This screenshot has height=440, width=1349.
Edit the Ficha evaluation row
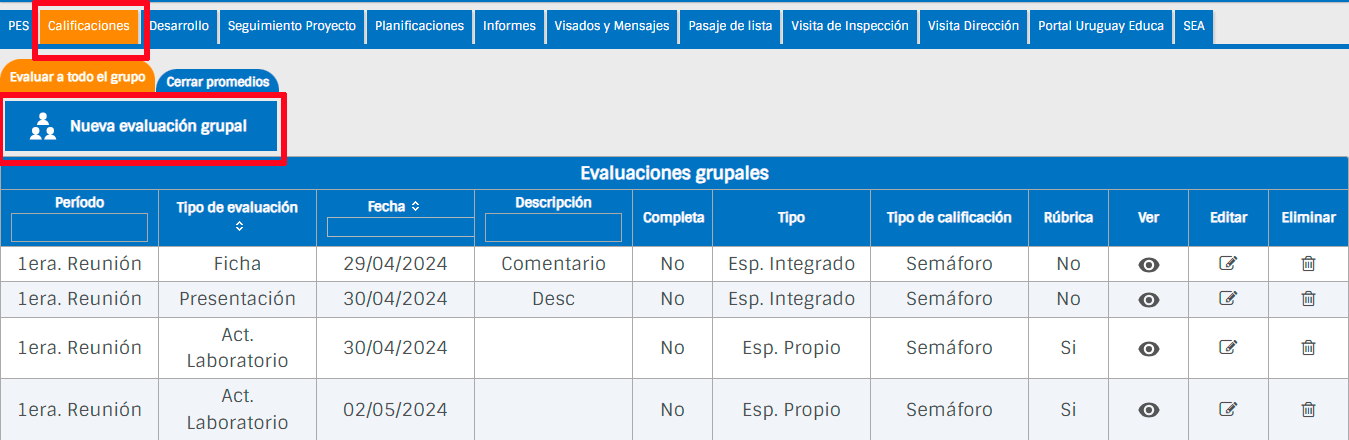1228,264
